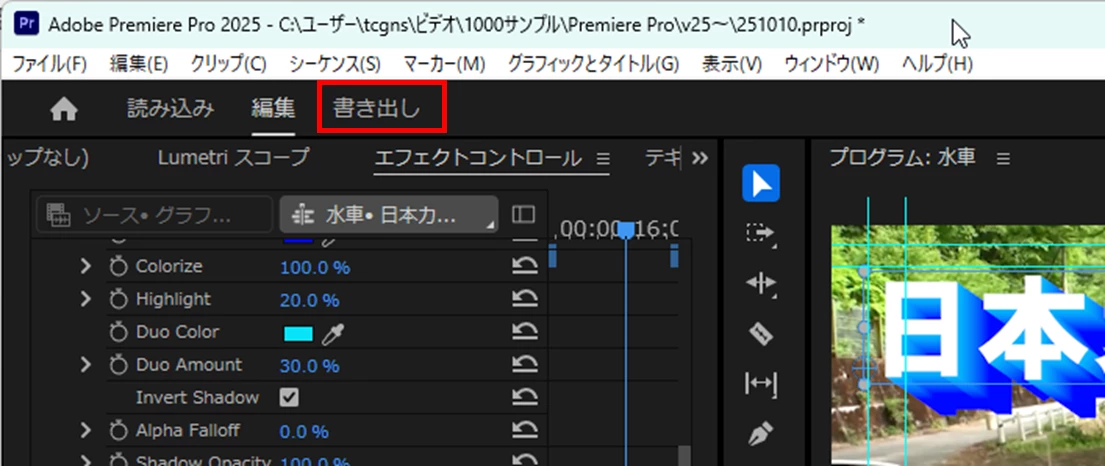The image size is (1105, 466).
Task: Open the ヘルプ(H) menu
Action: click(x=937, y=64)
